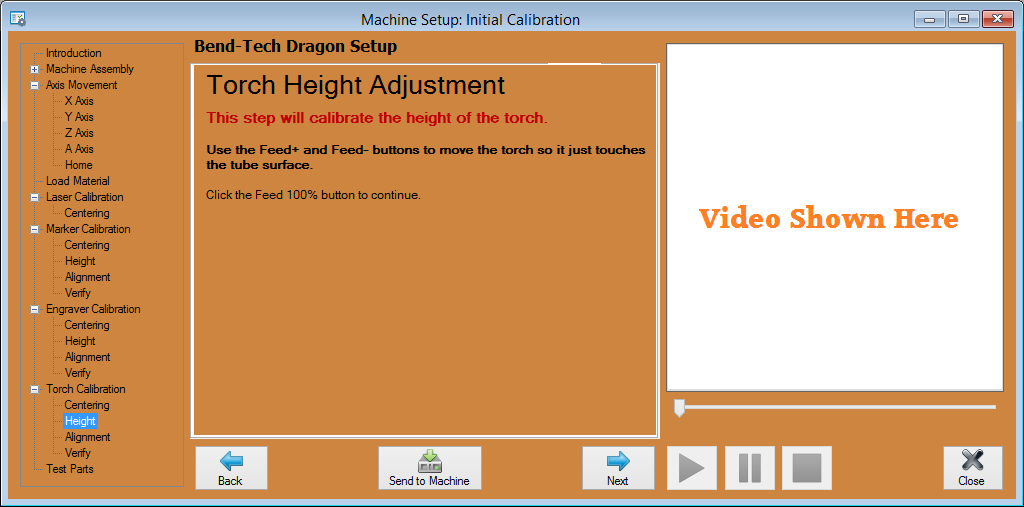Image resolution: width=1024 pixels, height=507 pixels.
Task: Open Alignment under Torch Calibration
Action: click(x=88, y=437)
